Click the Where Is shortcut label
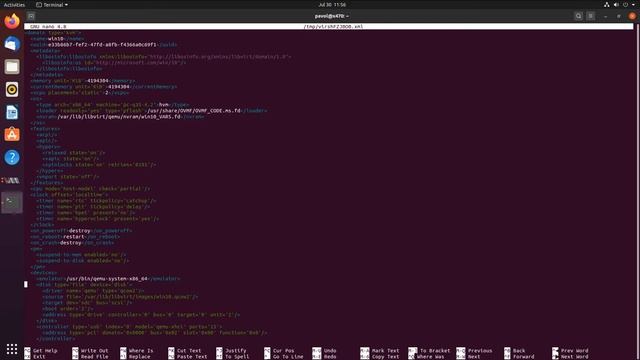Image resolution: width=640 pixels, height=360 pixels. (141, 351)
